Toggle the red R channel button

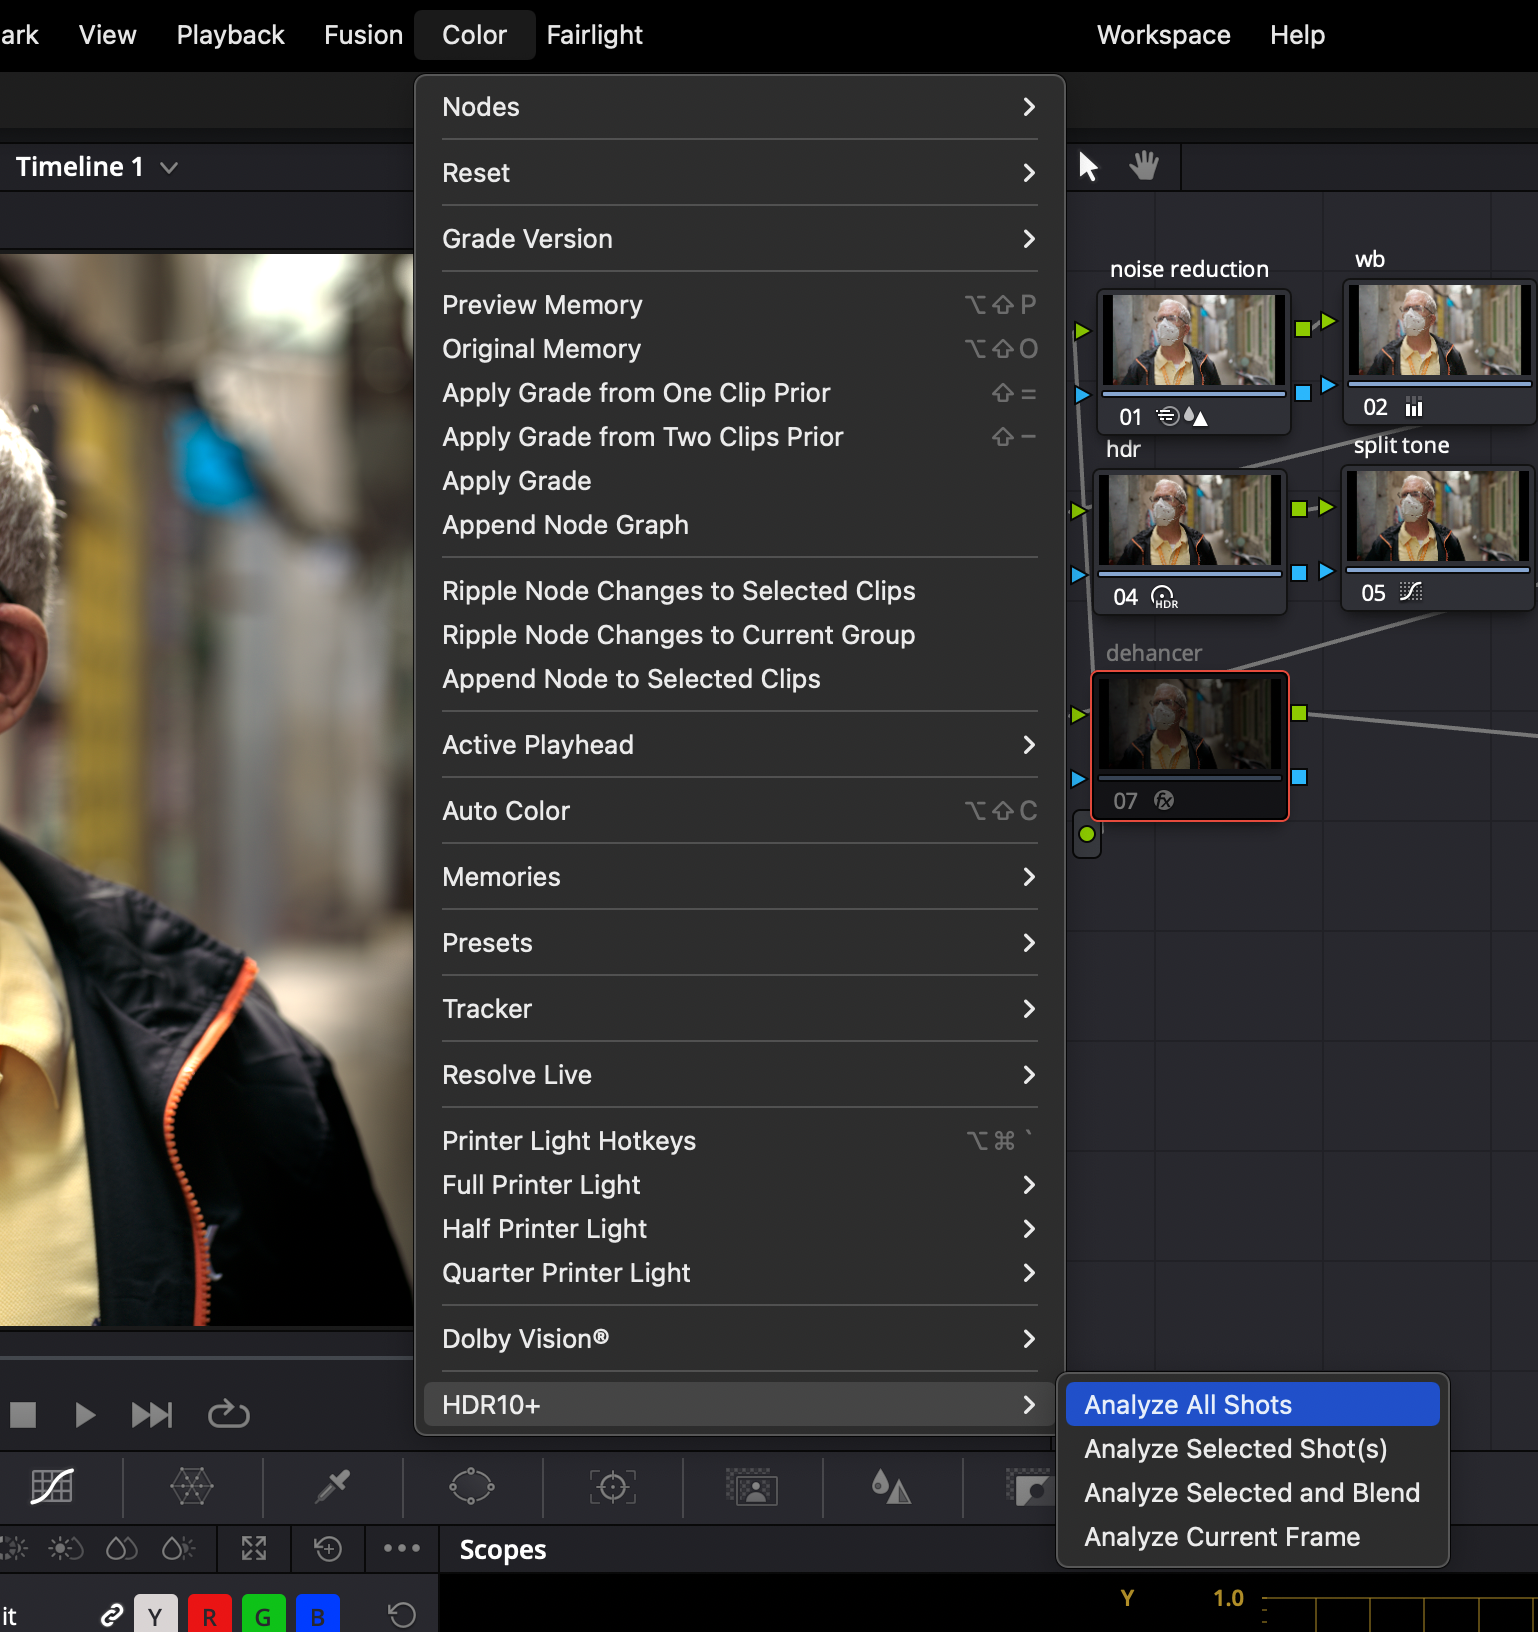(x=209, y=1614)
